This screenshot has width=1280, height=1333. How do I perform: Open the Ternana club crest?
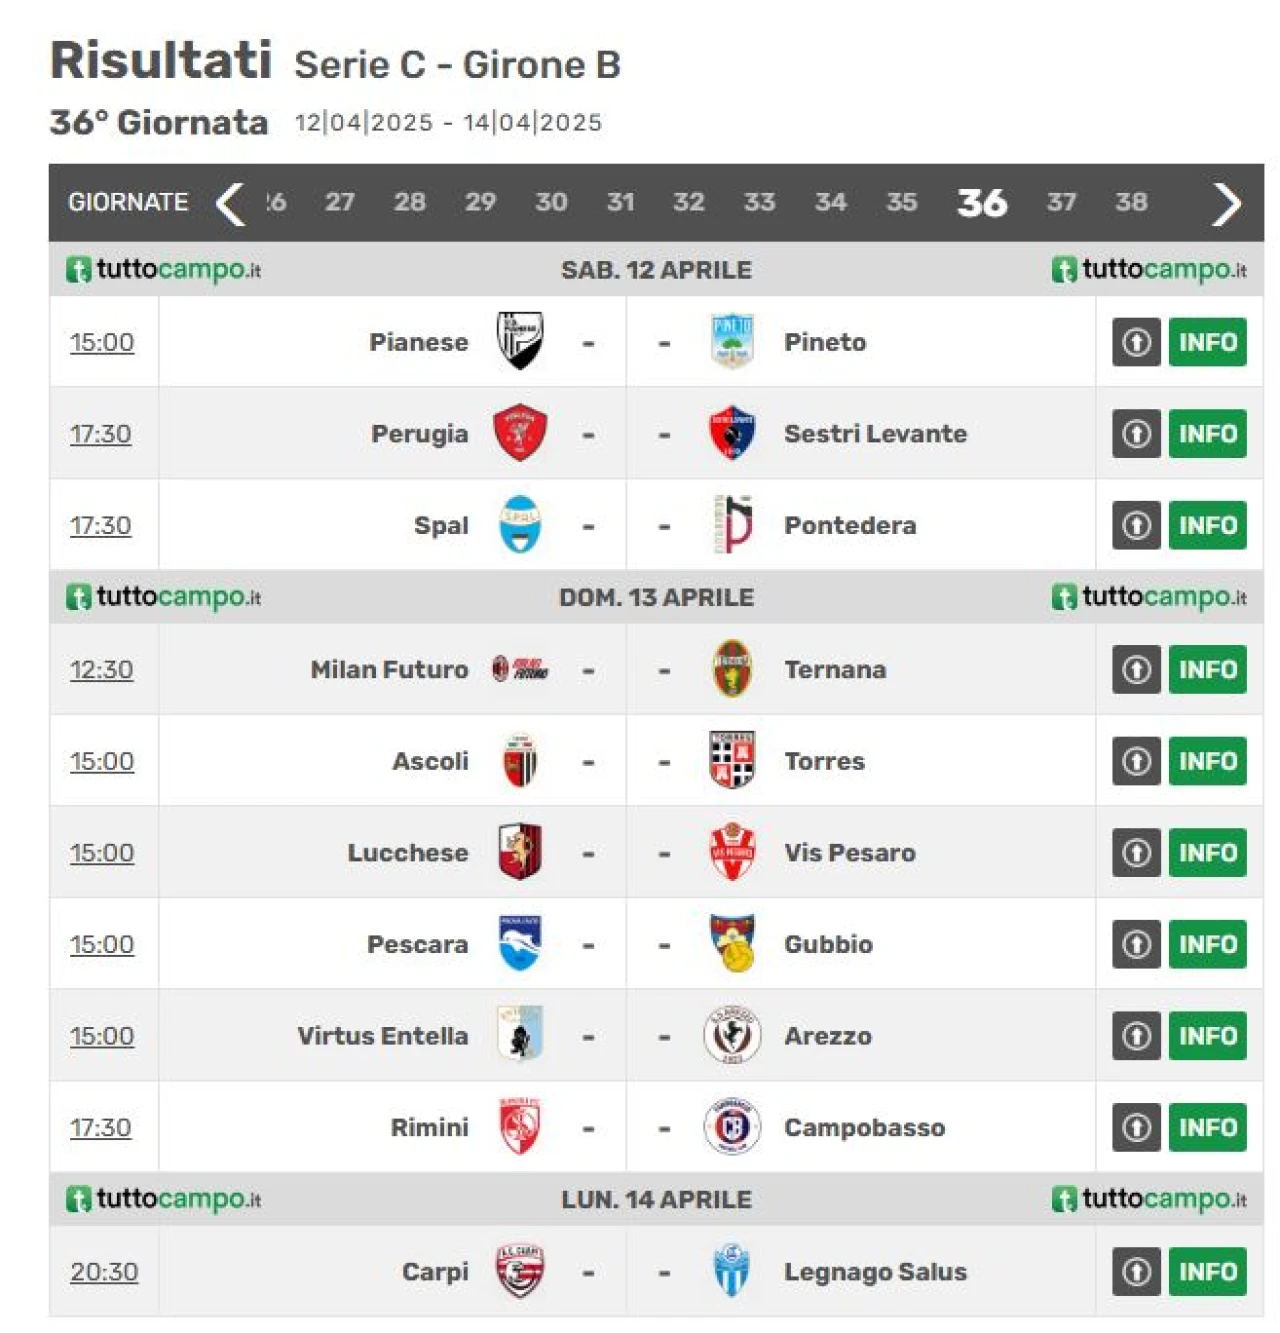pyautogui.click(x=732, y=669)
